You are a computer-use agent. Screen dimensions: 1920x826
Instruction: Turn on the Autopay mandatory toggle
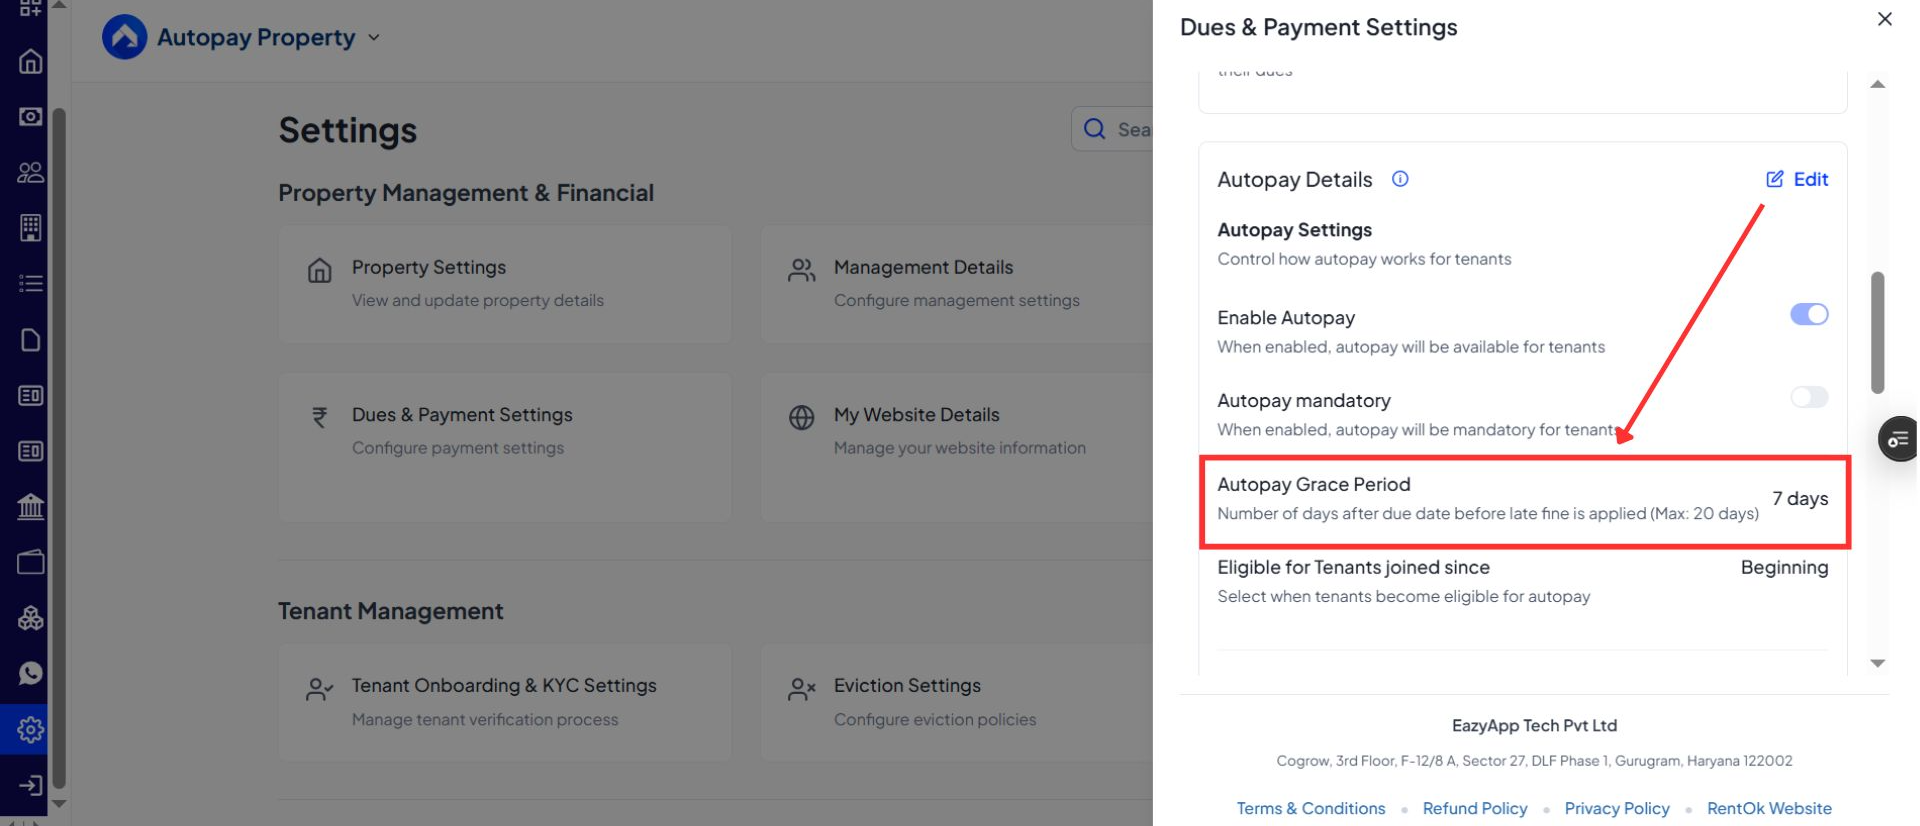click(x=1808, y=398)
